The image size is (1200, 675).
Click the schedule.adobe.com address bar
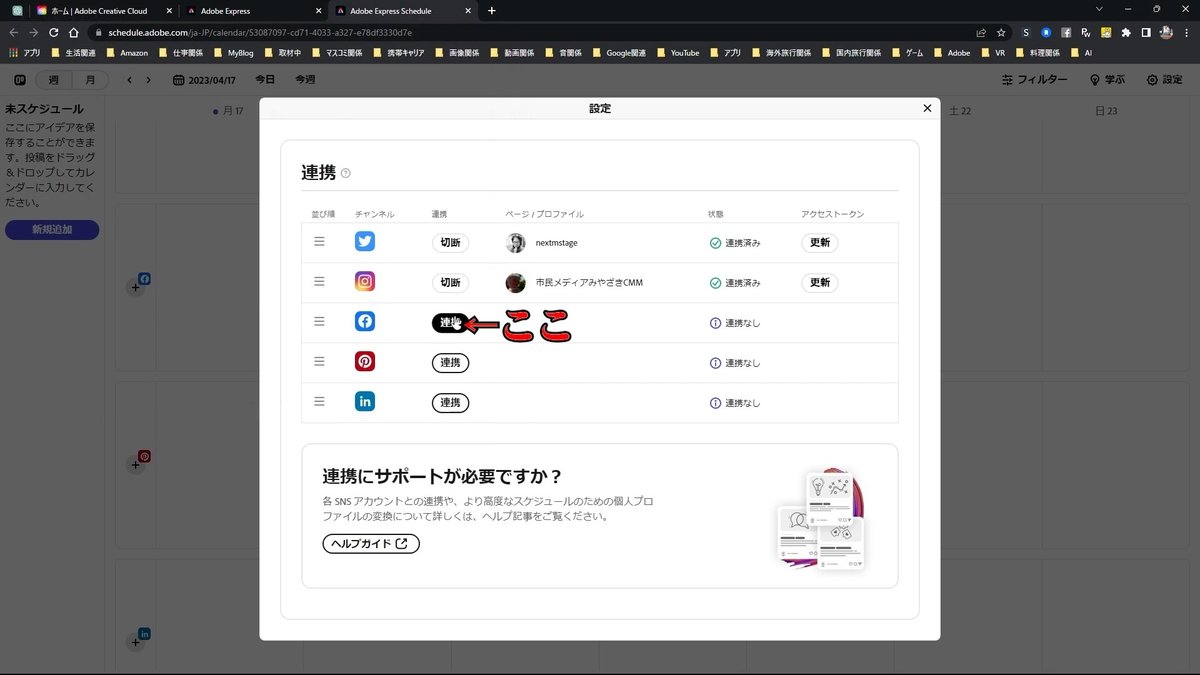coord(530,32)
